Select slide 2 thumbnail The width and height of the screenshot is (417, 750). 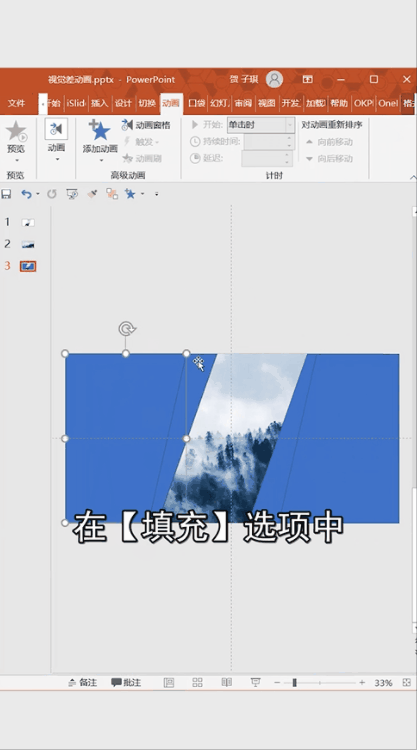click(x=28, y=244)
